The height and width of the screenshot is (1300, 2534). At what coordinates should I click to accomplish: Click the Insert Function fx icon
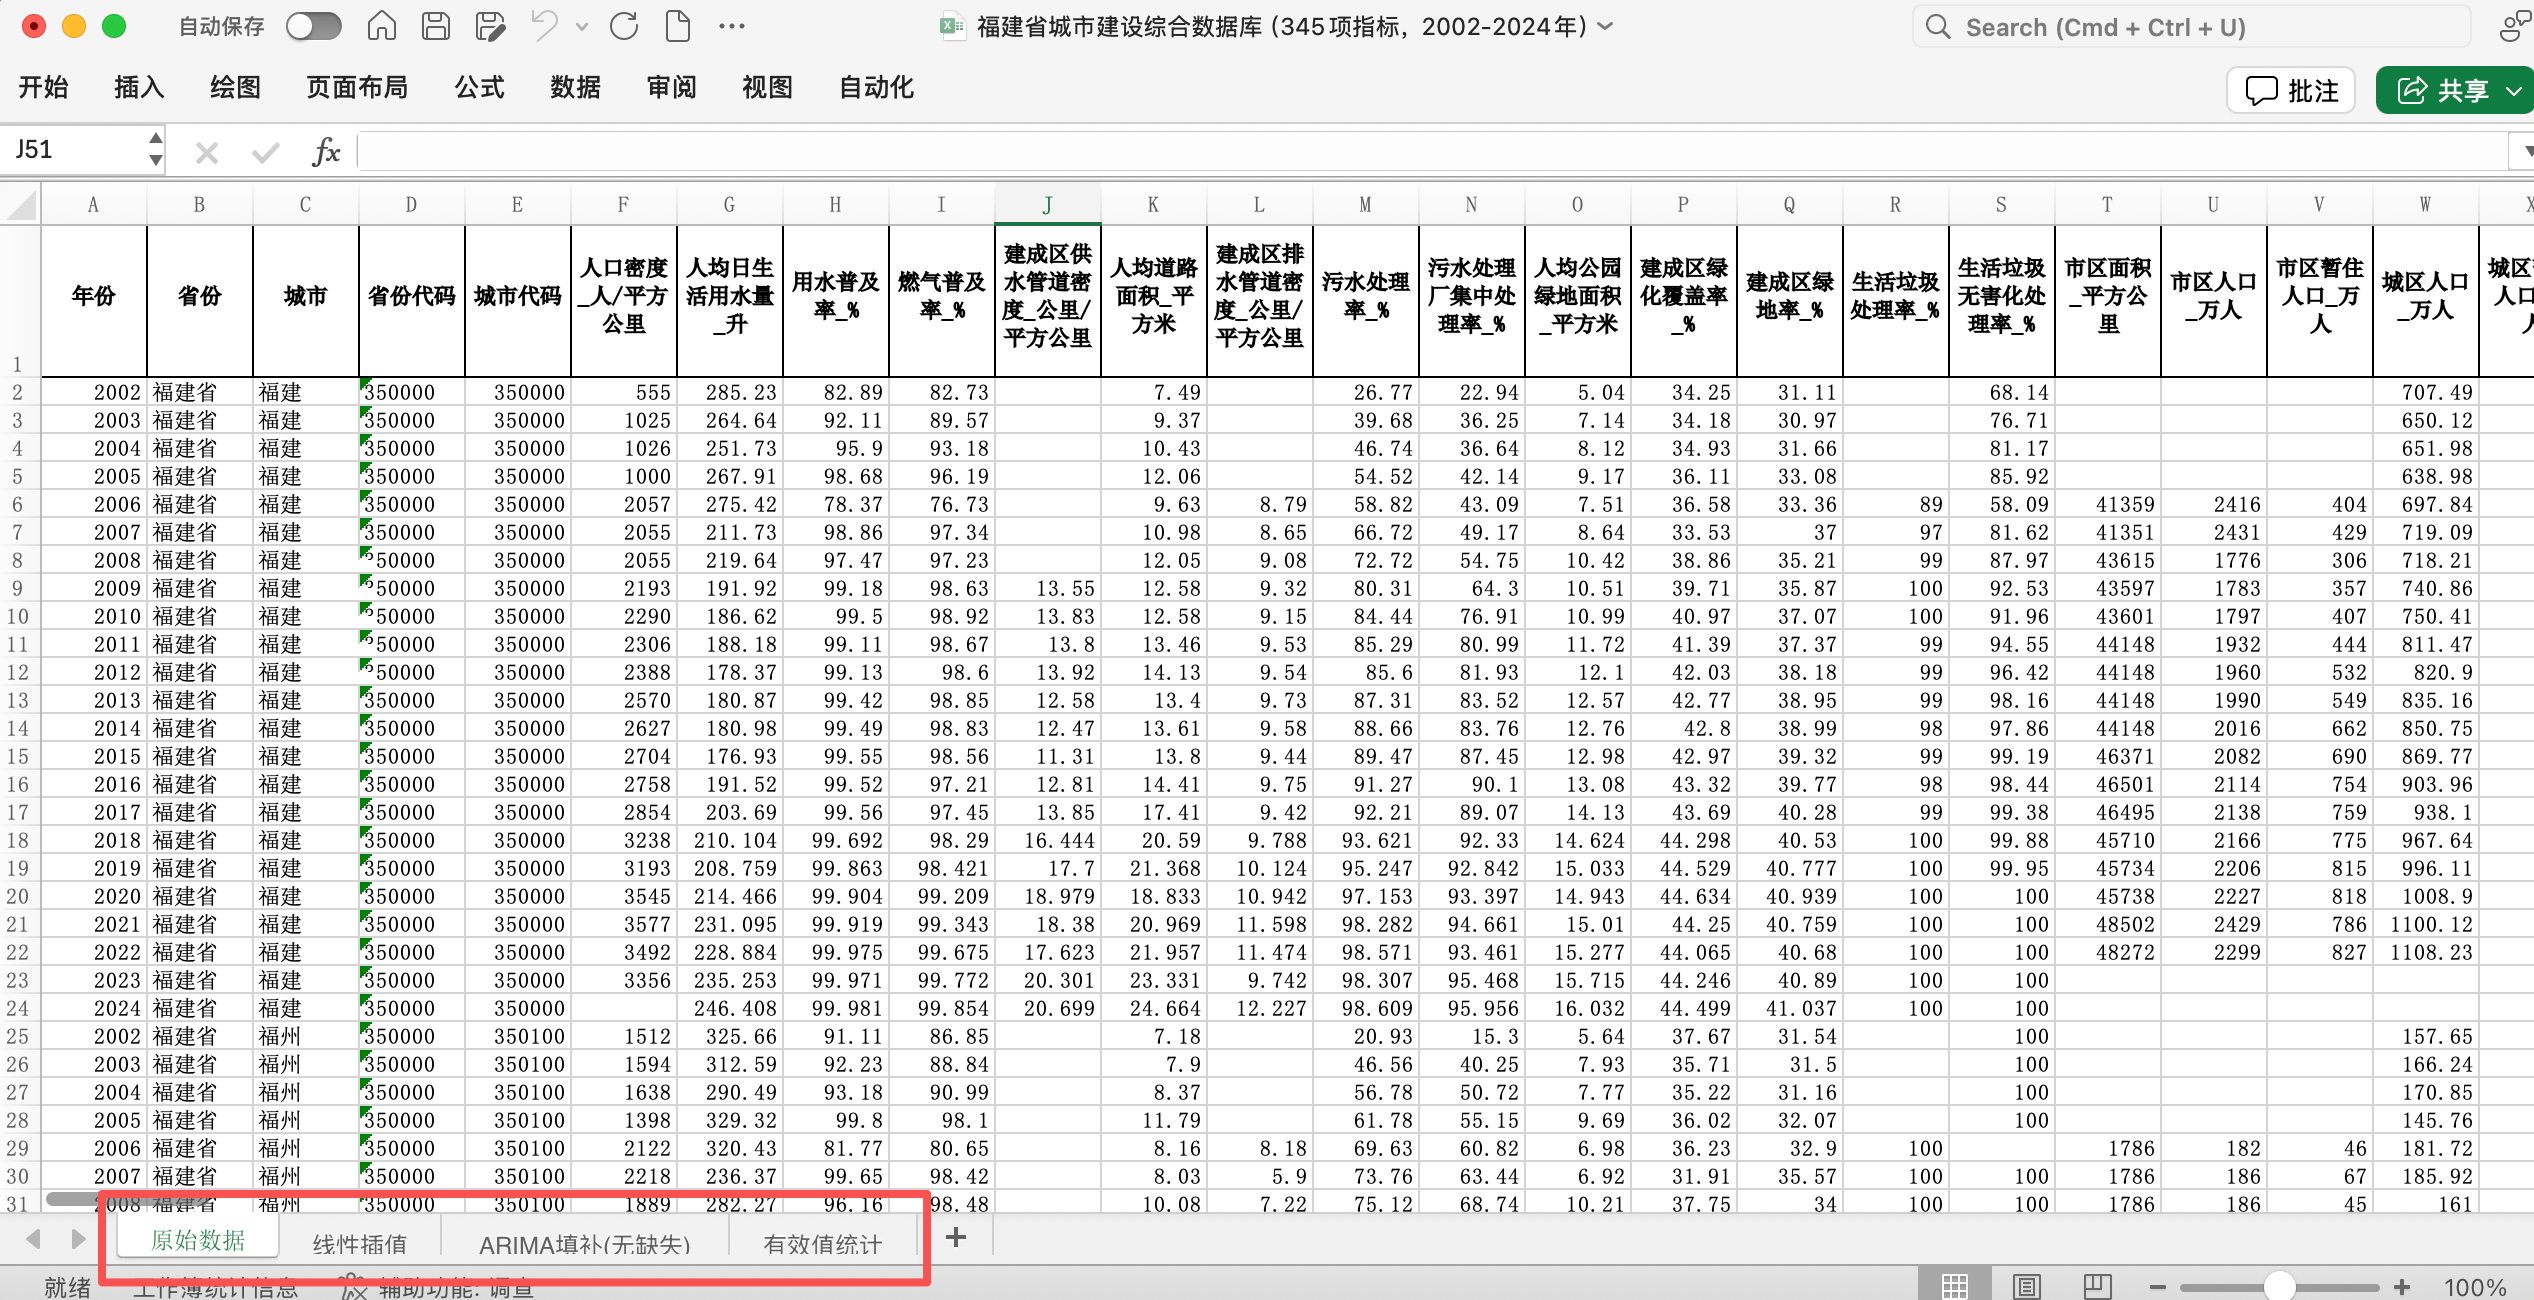[326, 152]
